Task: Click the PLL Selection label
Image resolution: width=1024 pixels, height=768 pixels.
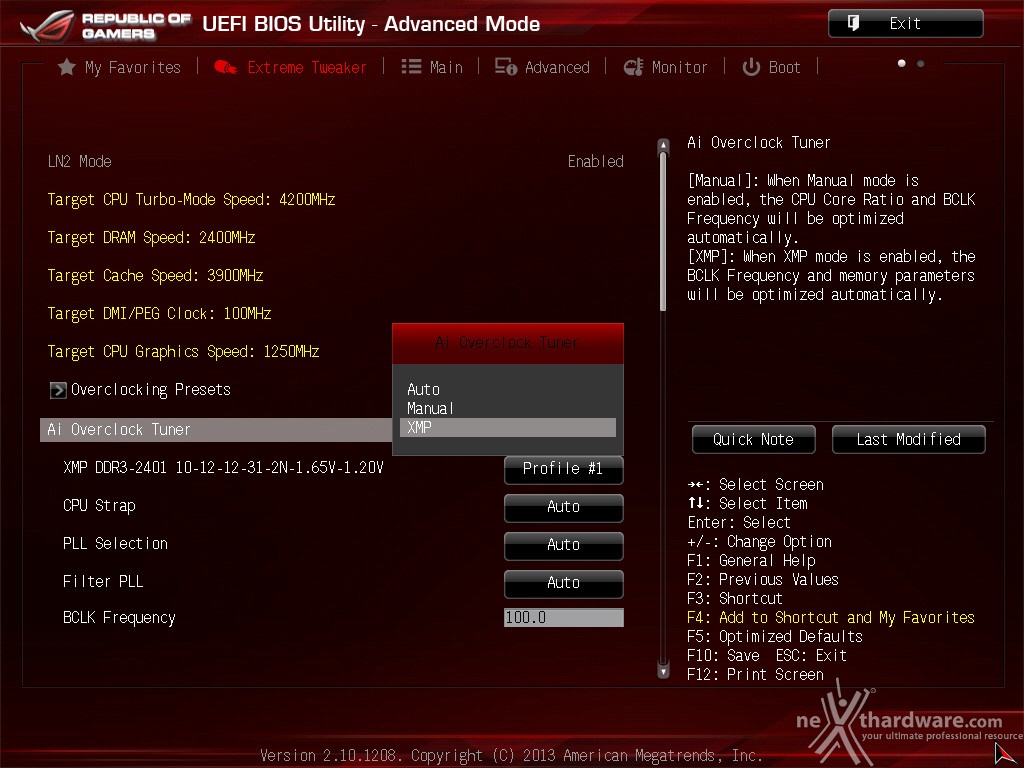Action: click(x=115, y=543)
